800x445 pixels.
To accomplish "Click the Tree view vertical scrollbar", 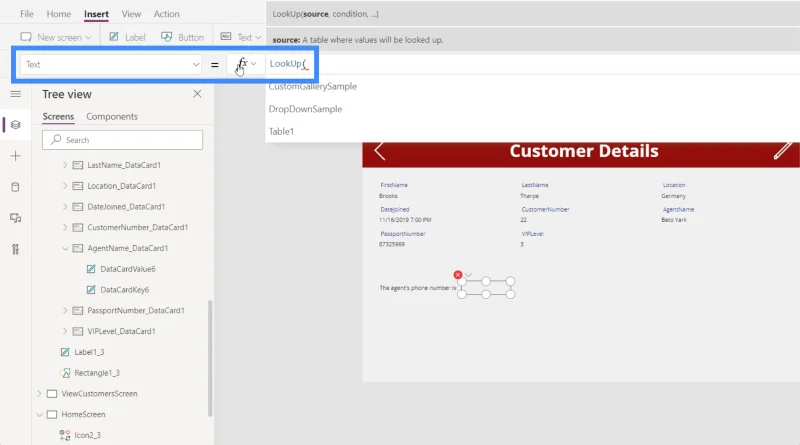I will [210, 359].
